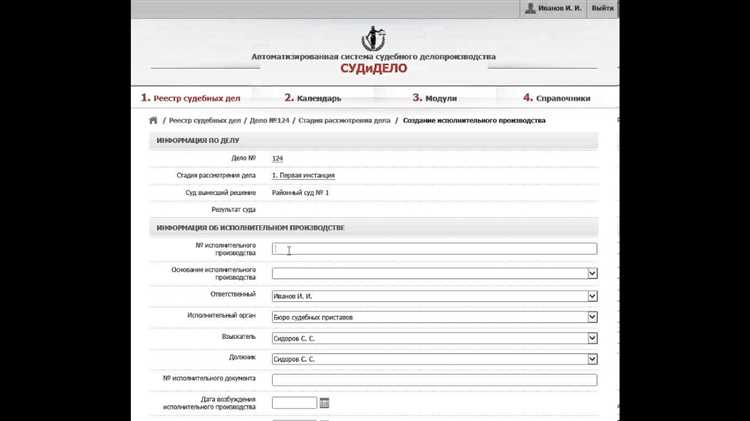The image size is (750, 421).
Task: Expand Основания исполнительного производства dropdown
Action: (592, 274)
